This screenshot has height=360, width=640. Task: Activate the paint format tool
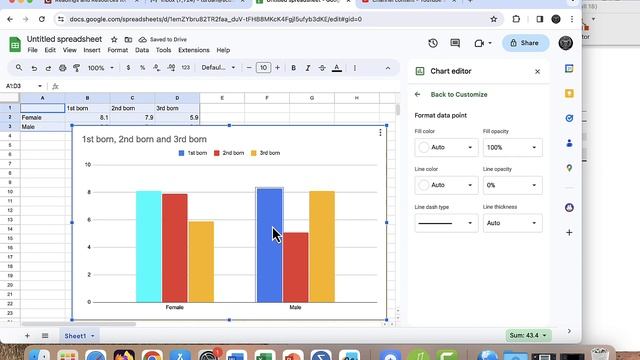click(76, 68)
